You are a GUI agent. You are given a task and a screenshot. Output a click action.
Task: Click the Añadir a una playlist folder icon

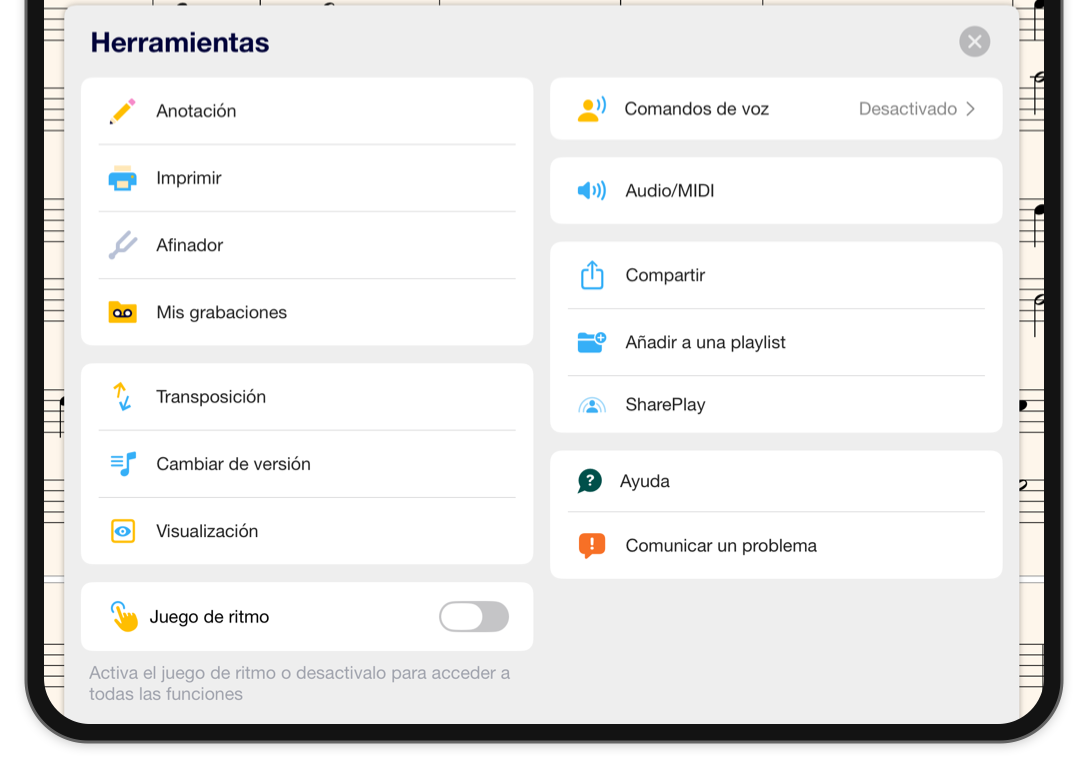click(x=592, y=342)
